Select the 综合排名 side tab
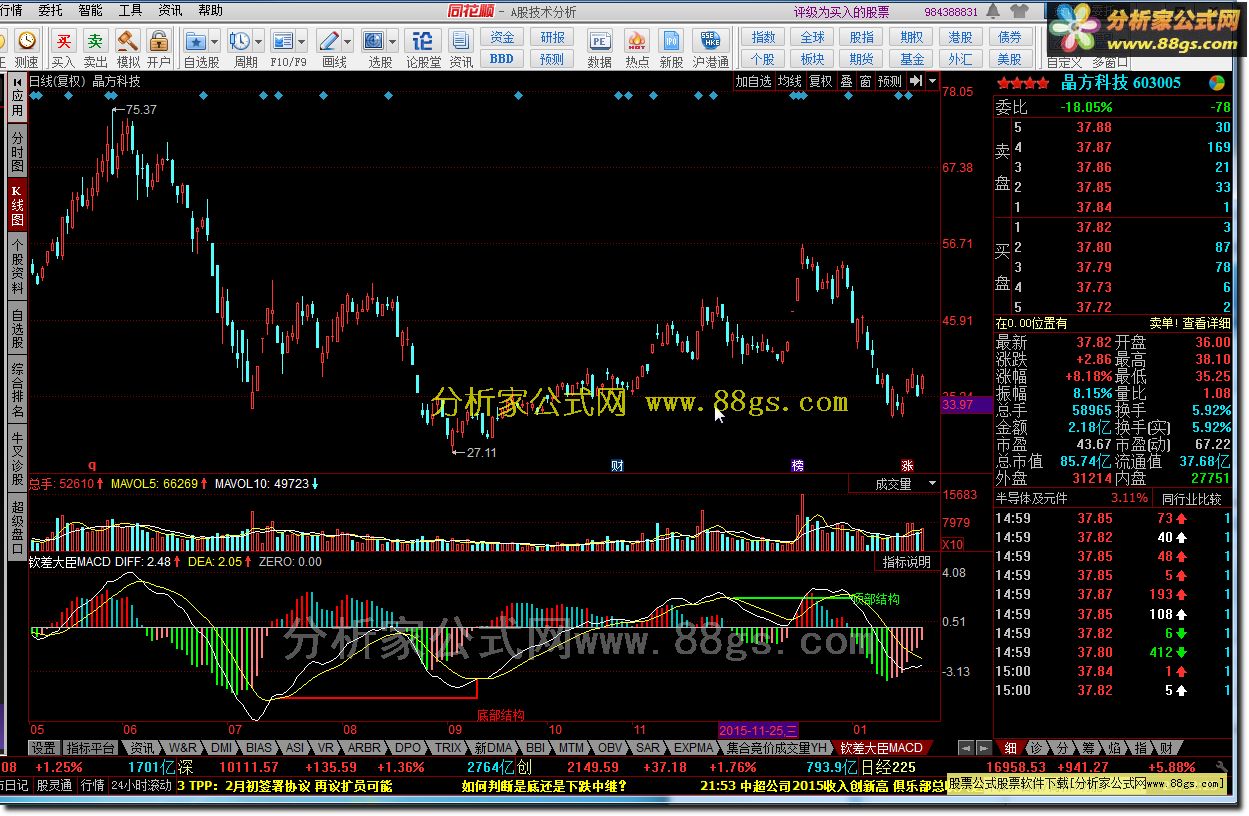 pyautogui.click(x=17, y=391)
